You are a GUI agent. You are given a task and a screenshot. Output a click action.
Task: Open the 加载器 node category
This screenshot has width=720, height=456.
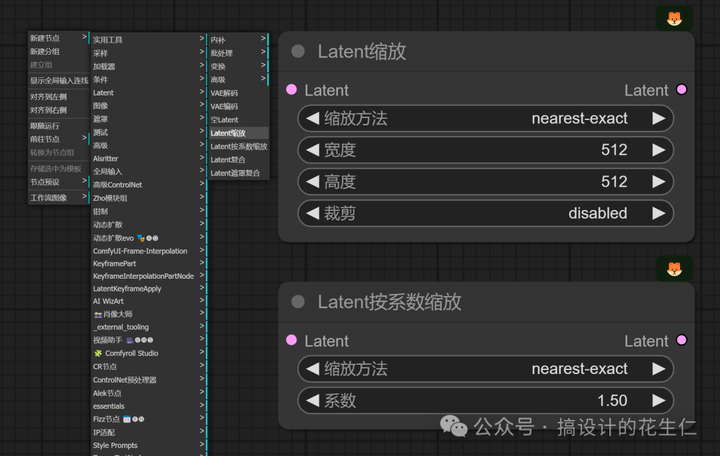click(x=148, y=67)
